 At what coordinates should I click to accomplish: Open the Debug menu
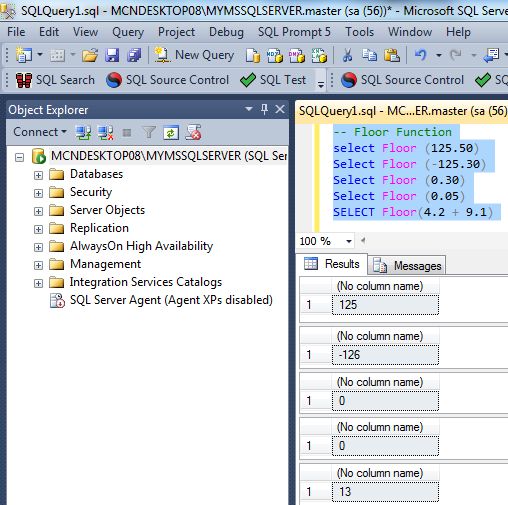tap(226, 32)
